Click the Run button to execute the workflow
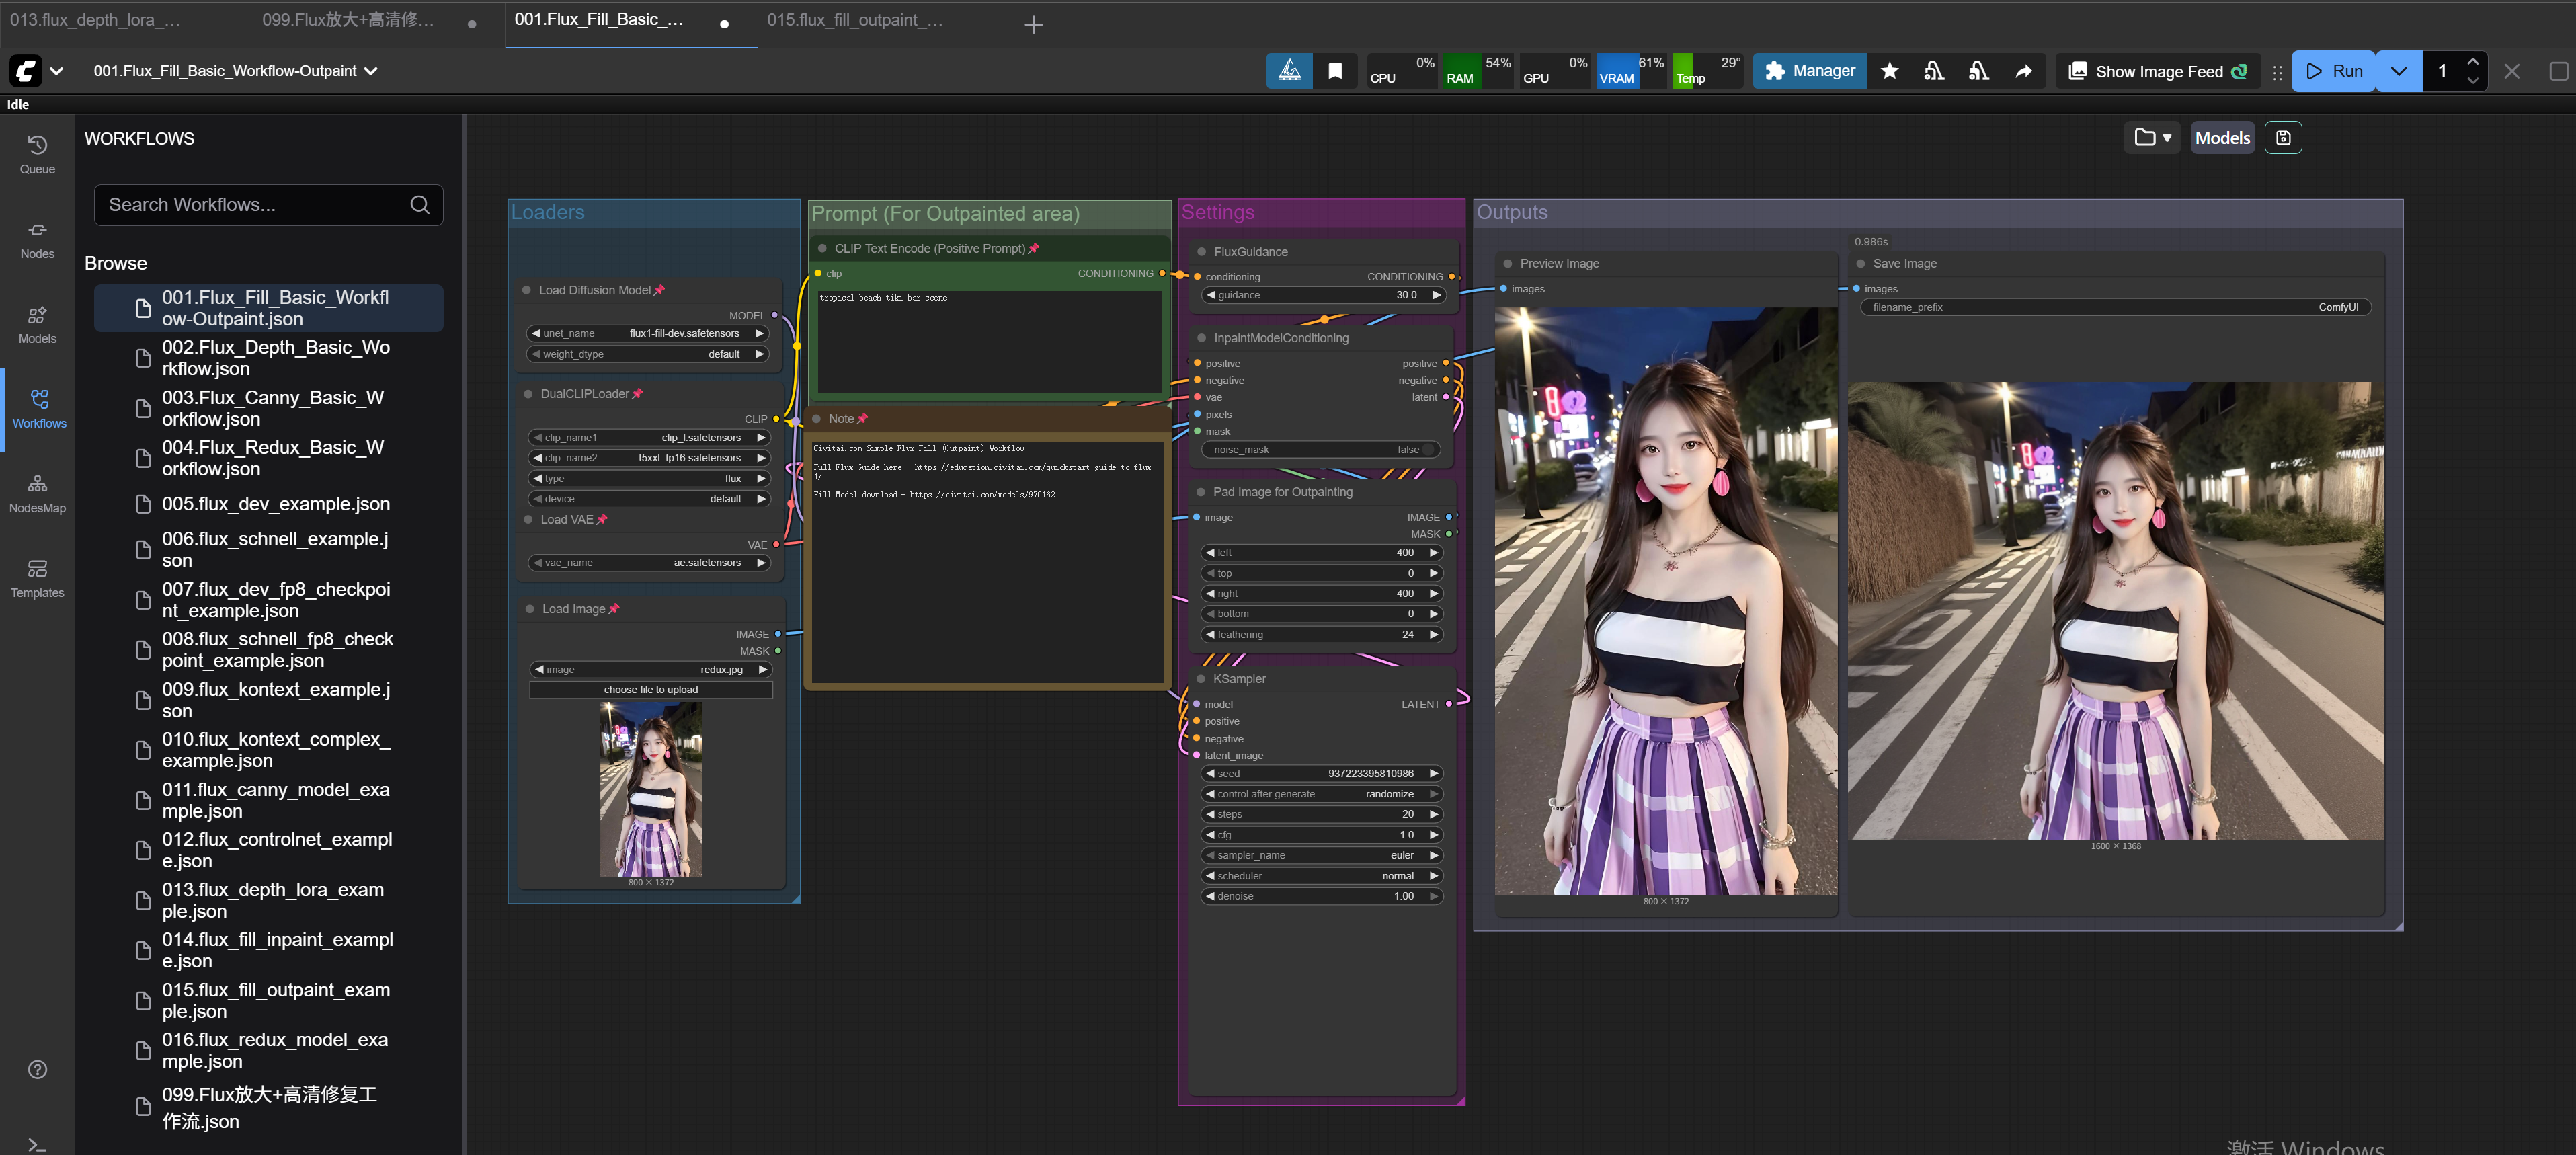The height and width of the screenshot is (1155, 2576). coord(2335,70)
